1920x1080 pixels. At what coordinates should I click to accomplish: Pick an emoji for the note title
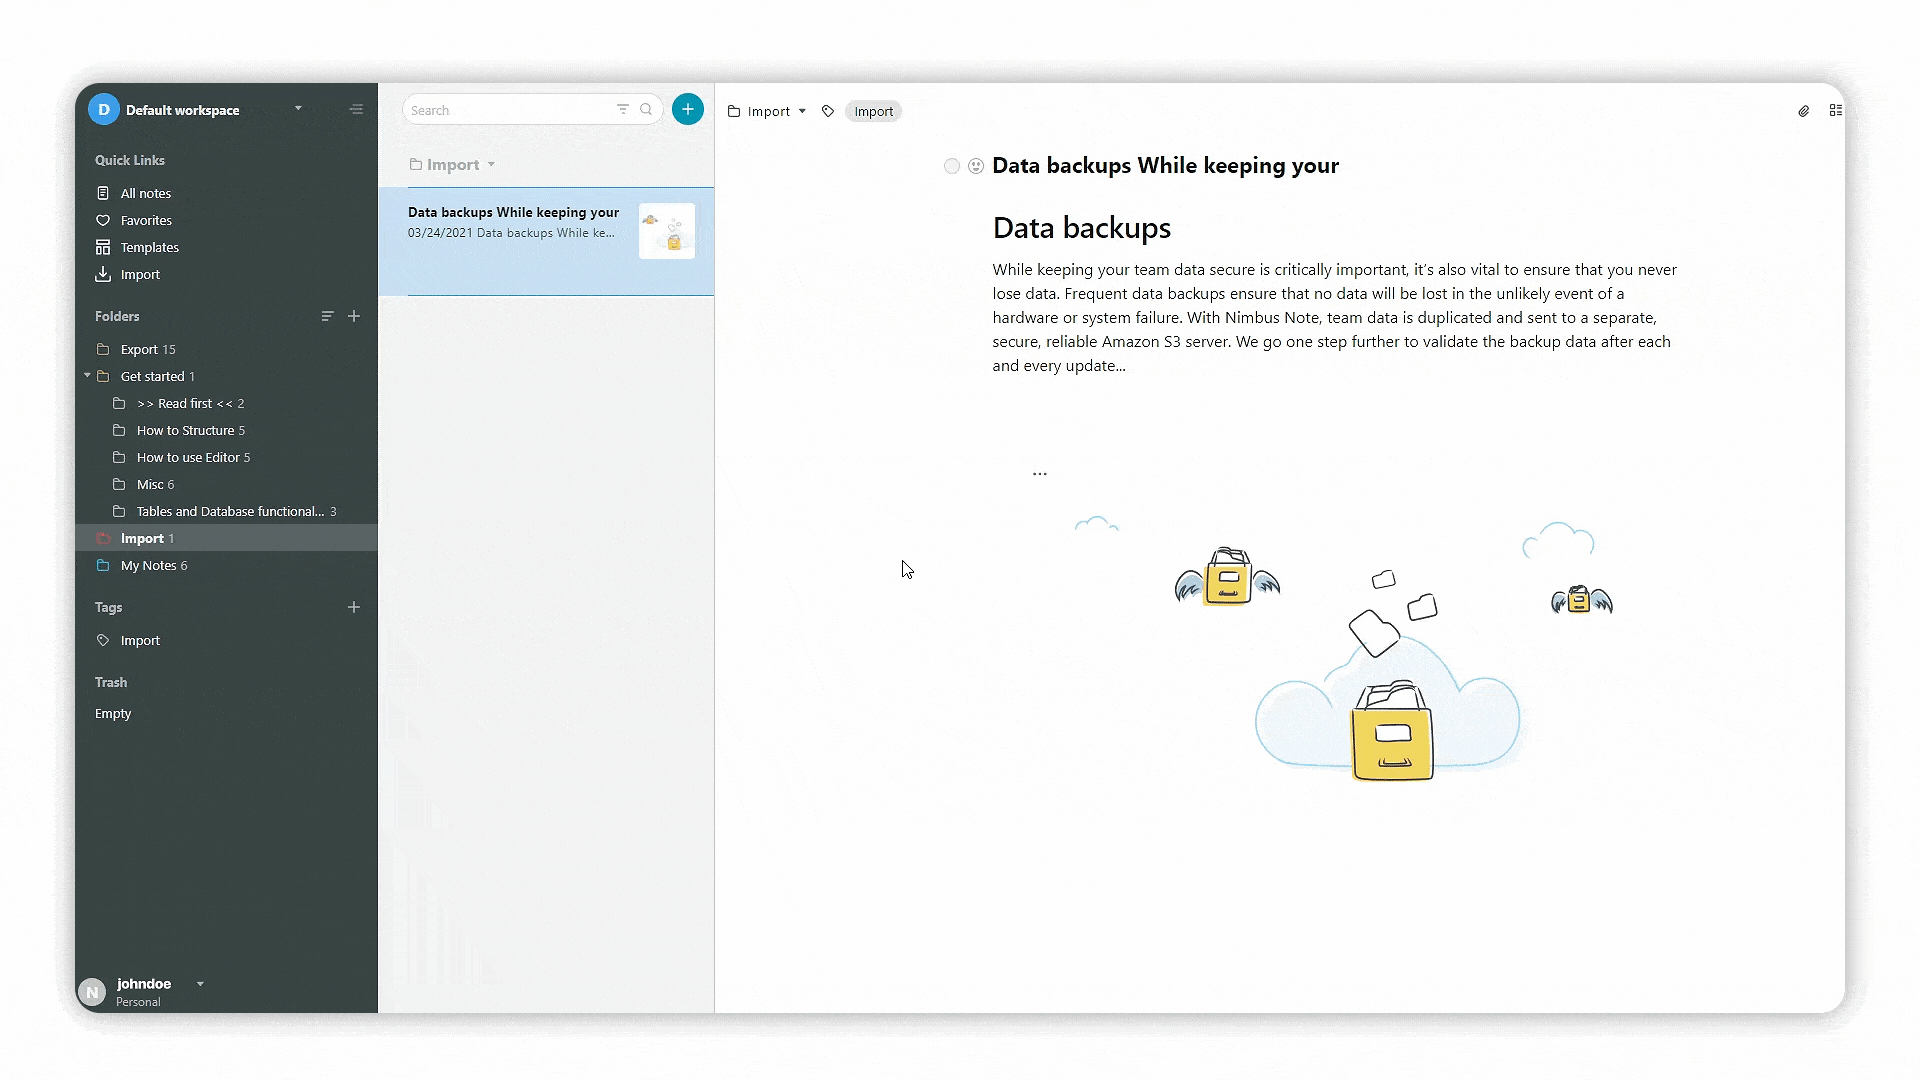976,166
